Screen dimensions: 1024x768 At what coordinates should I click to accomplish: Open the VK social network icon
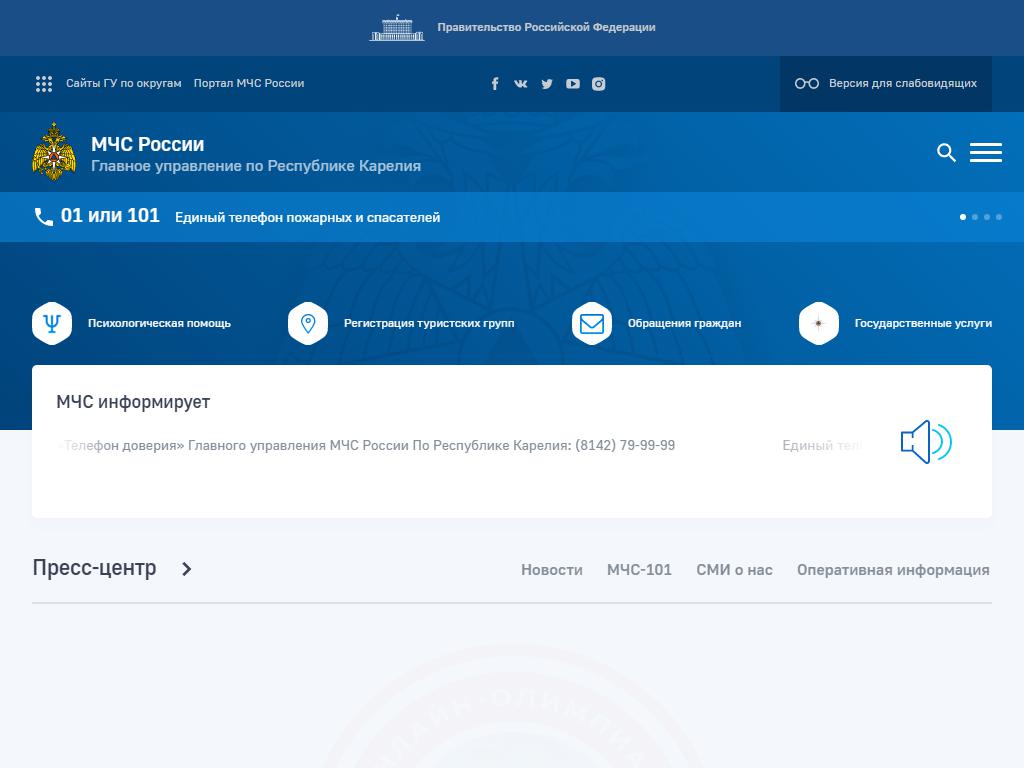click(x=521, y=84)
